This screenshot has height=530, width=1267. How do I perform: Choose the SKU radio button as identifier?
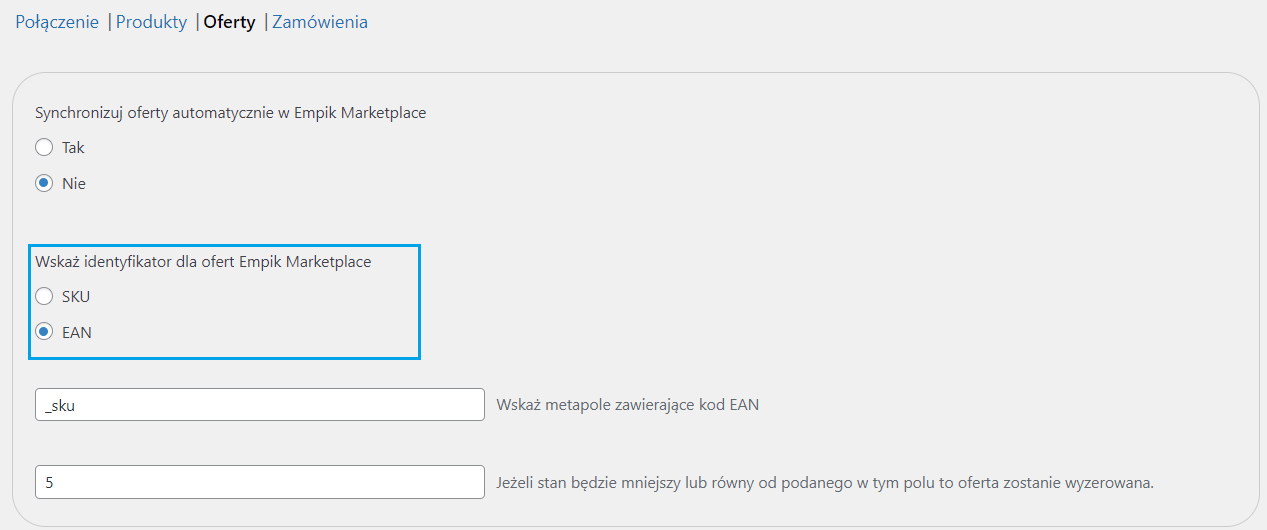pyautogui.click(x=44, y=297)
